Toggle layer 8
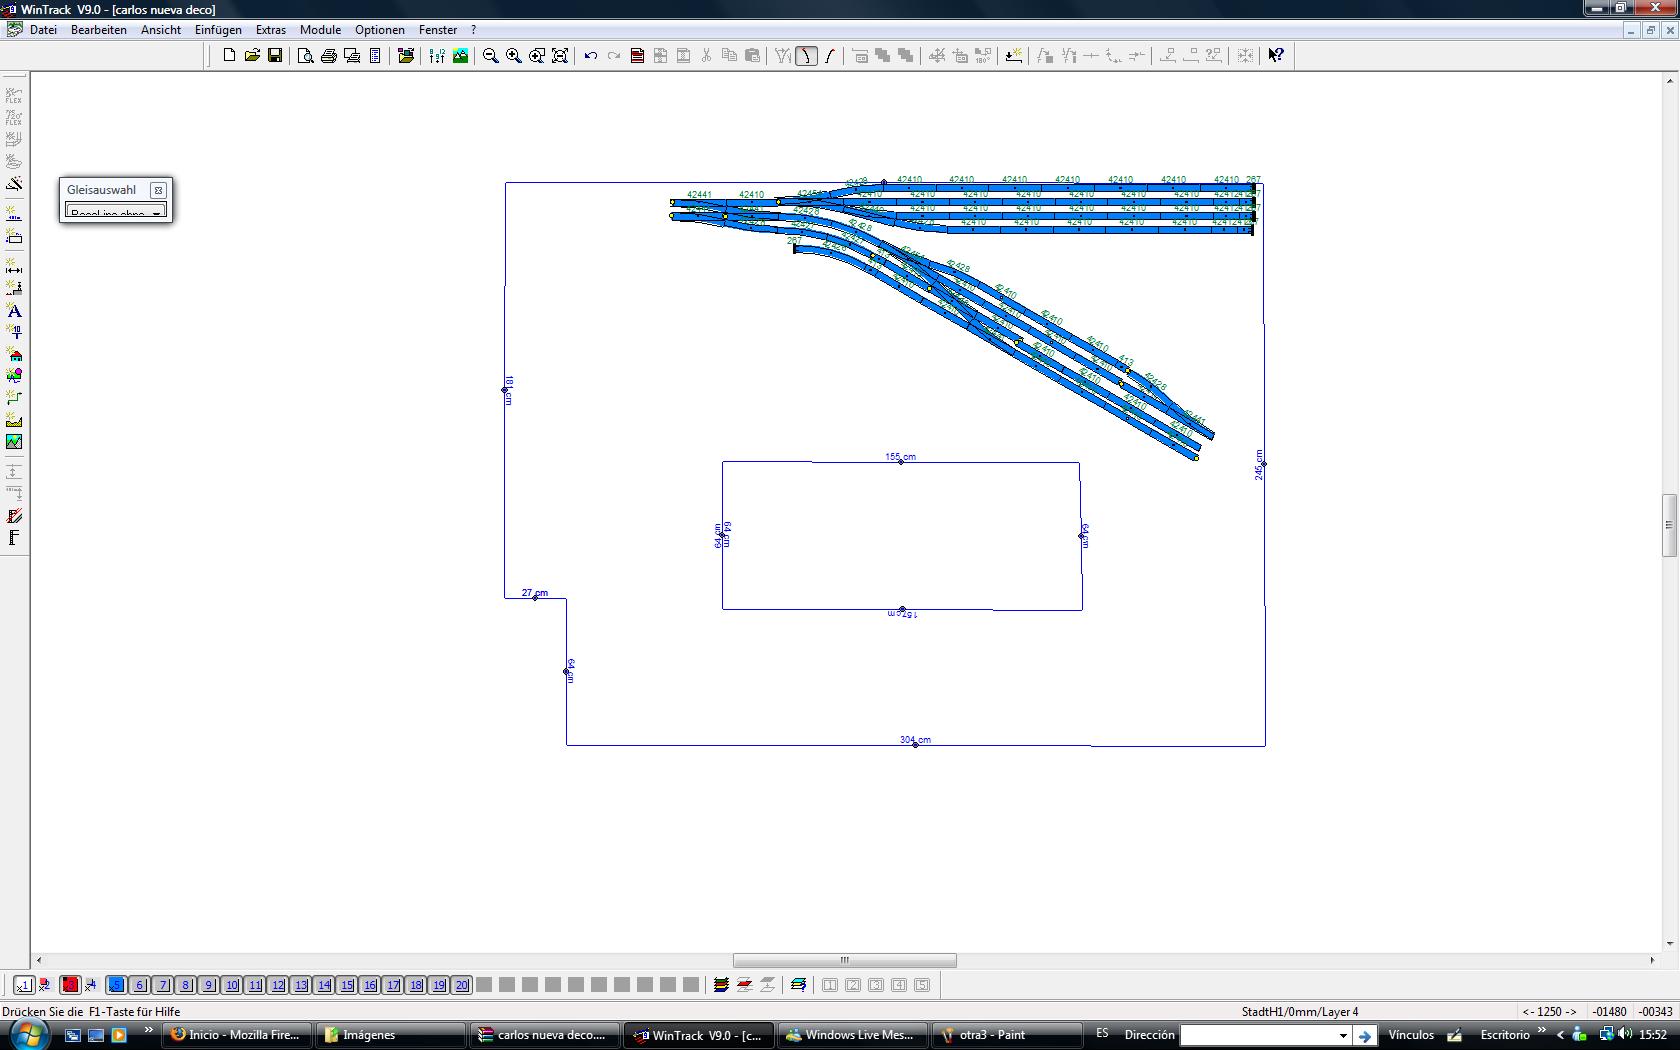Viewport: 1680px width, 1050px height. point(185,985)
